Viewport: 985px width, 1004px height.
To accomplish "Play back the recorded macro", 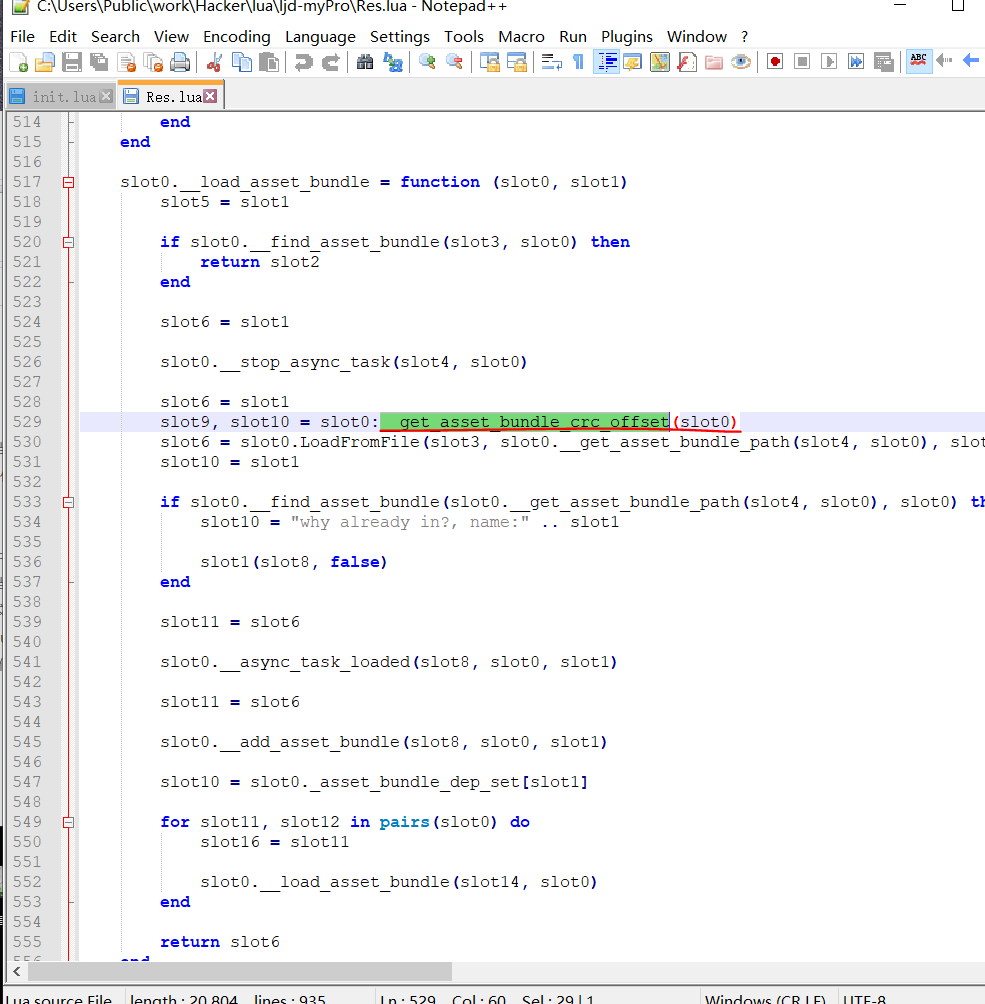I will click(x=829, y=62).
